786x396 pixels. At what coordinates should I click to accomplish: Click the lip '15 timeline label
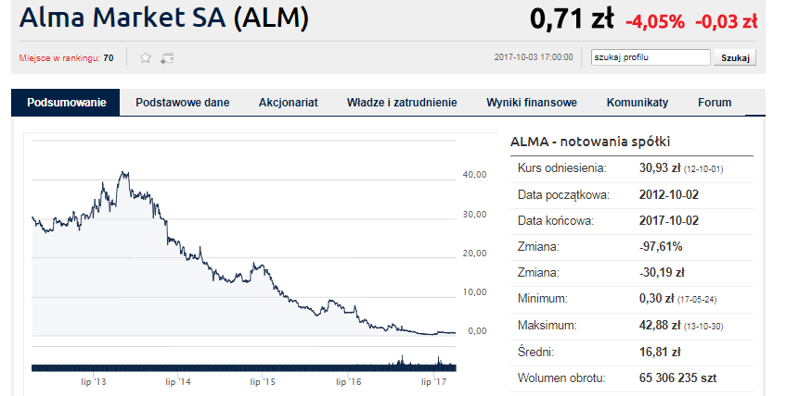263,382
